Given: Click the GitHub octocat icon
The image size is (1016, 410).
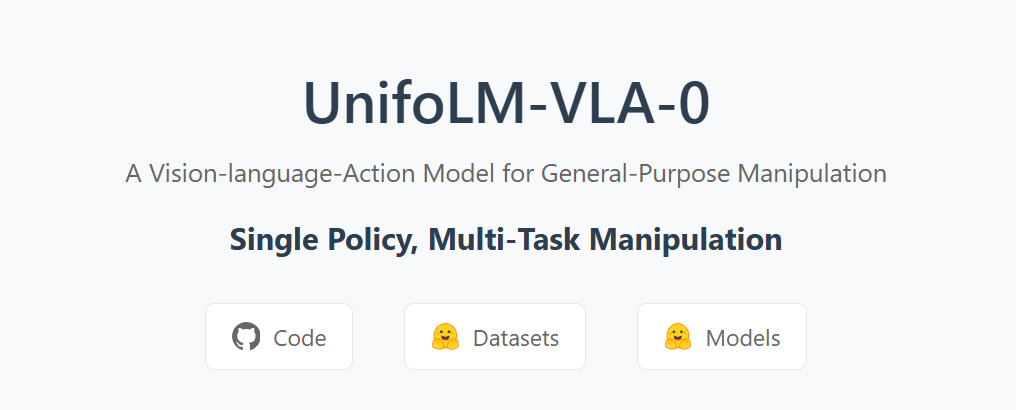Looking at the screenshot, I should pyautogui.click(x=245, y=337).
